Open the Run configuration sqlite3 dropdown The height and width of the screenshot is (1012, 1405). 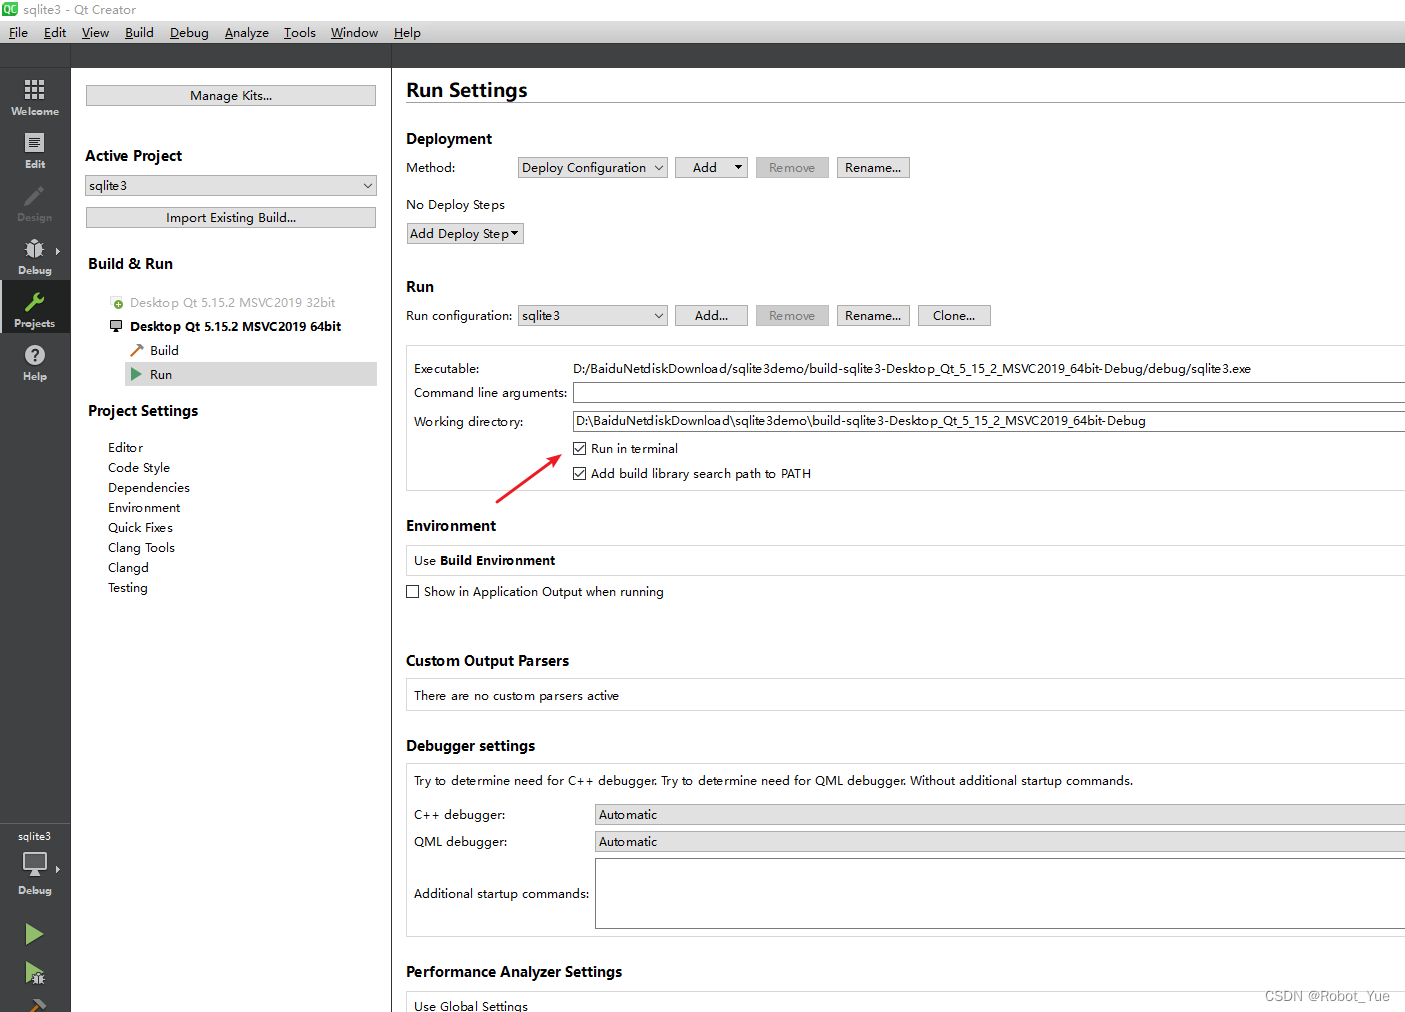point(593,315)
